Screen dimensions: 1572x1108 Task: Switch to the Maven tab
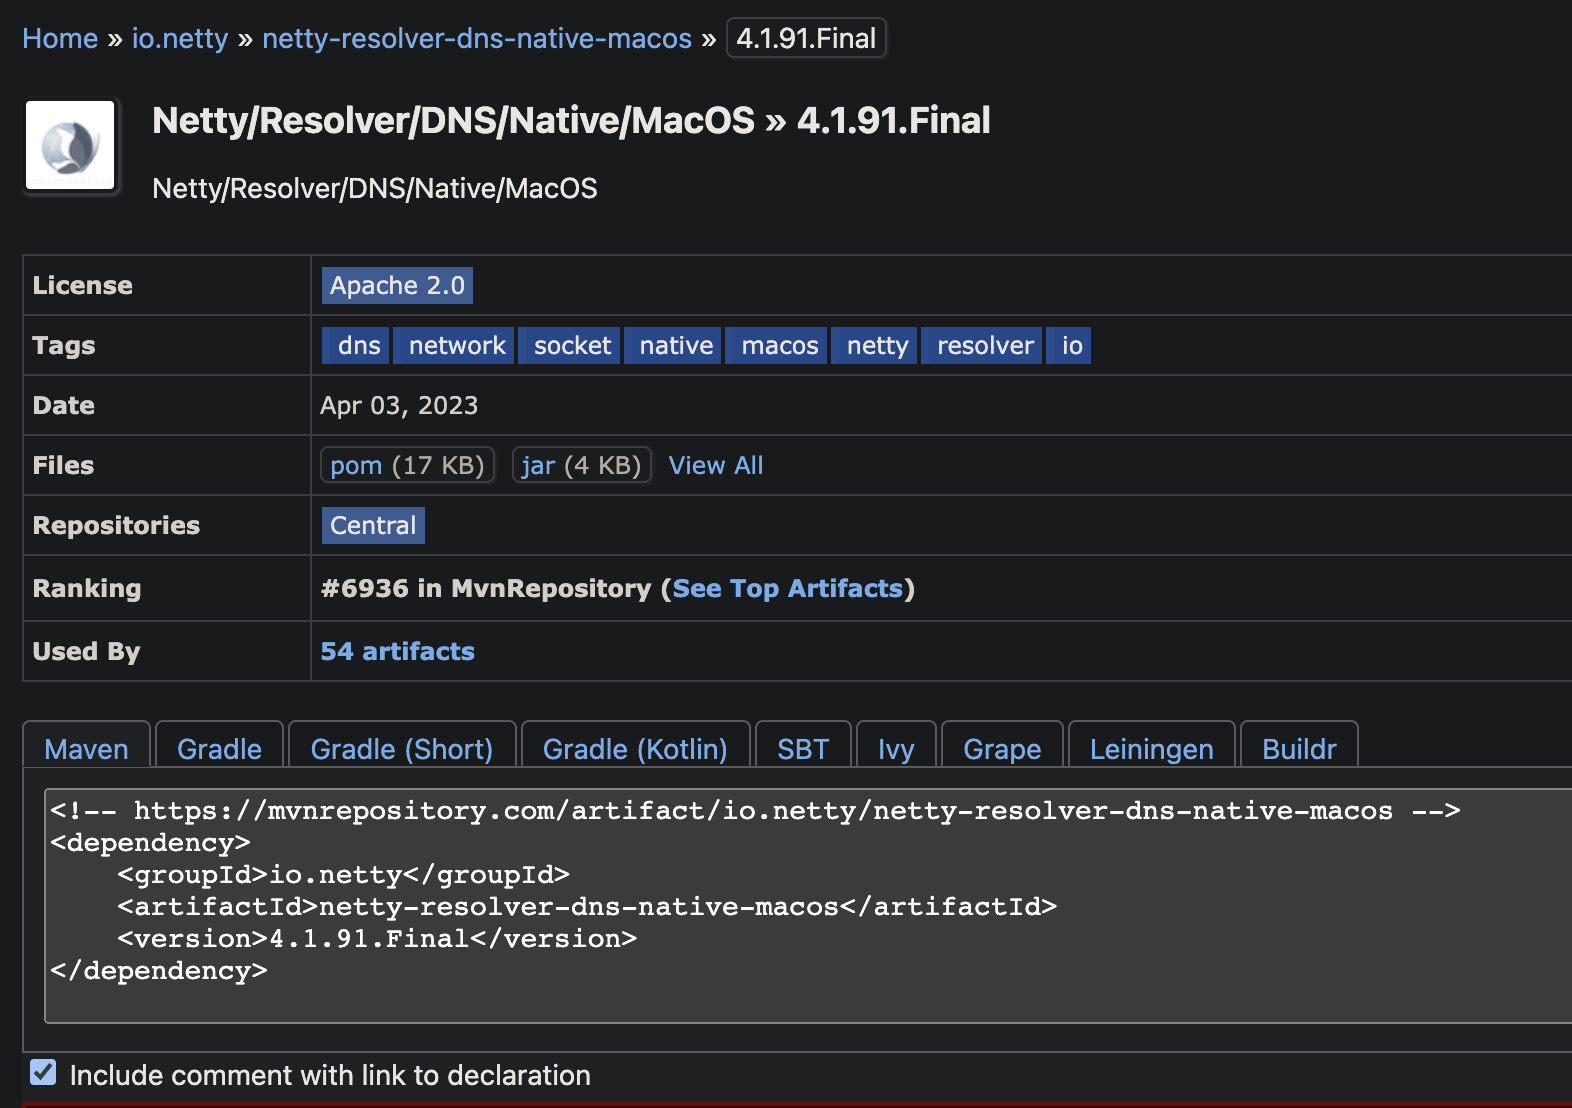coord(87,745)
